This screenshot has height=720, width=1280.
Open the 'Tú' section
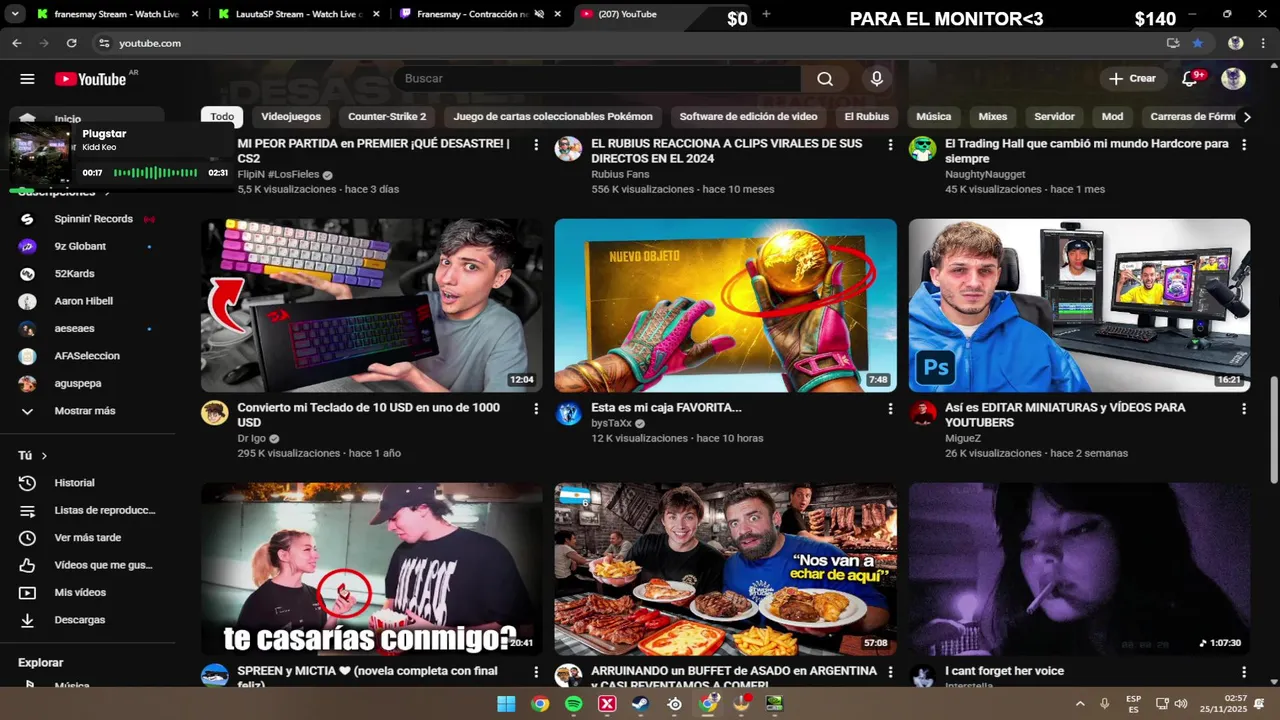[33, 456]
